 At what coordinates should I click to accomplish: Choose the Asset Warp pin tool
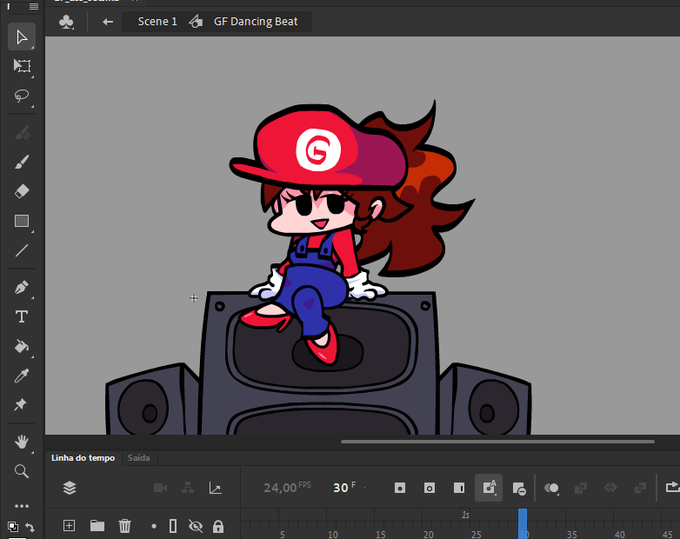point(20,405)
